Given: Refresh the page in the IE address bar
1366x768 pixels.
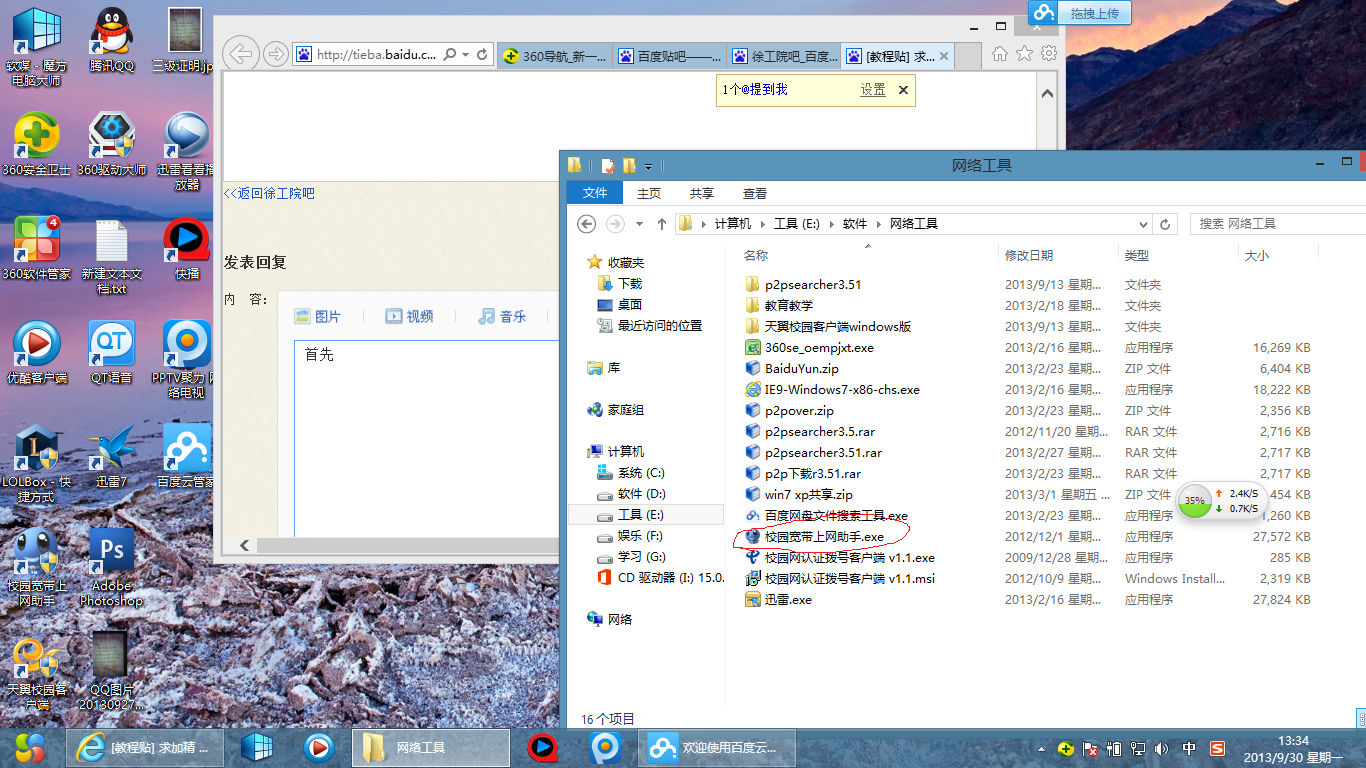Looking at the screenshot, I should (x=482, y=55).
